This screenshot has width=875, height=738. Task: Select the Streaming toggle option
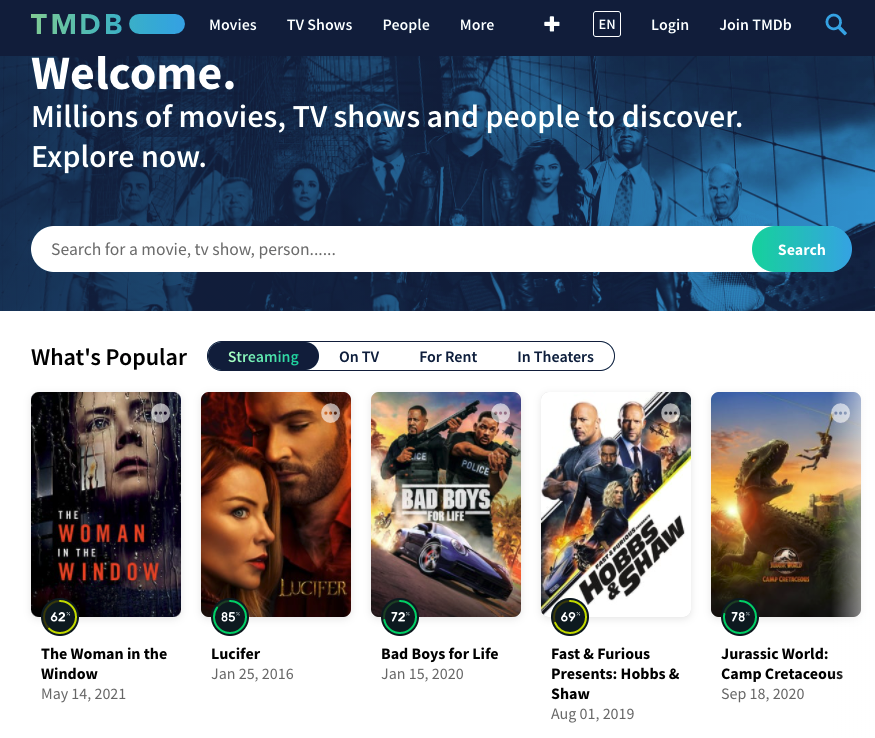point(263,357)
